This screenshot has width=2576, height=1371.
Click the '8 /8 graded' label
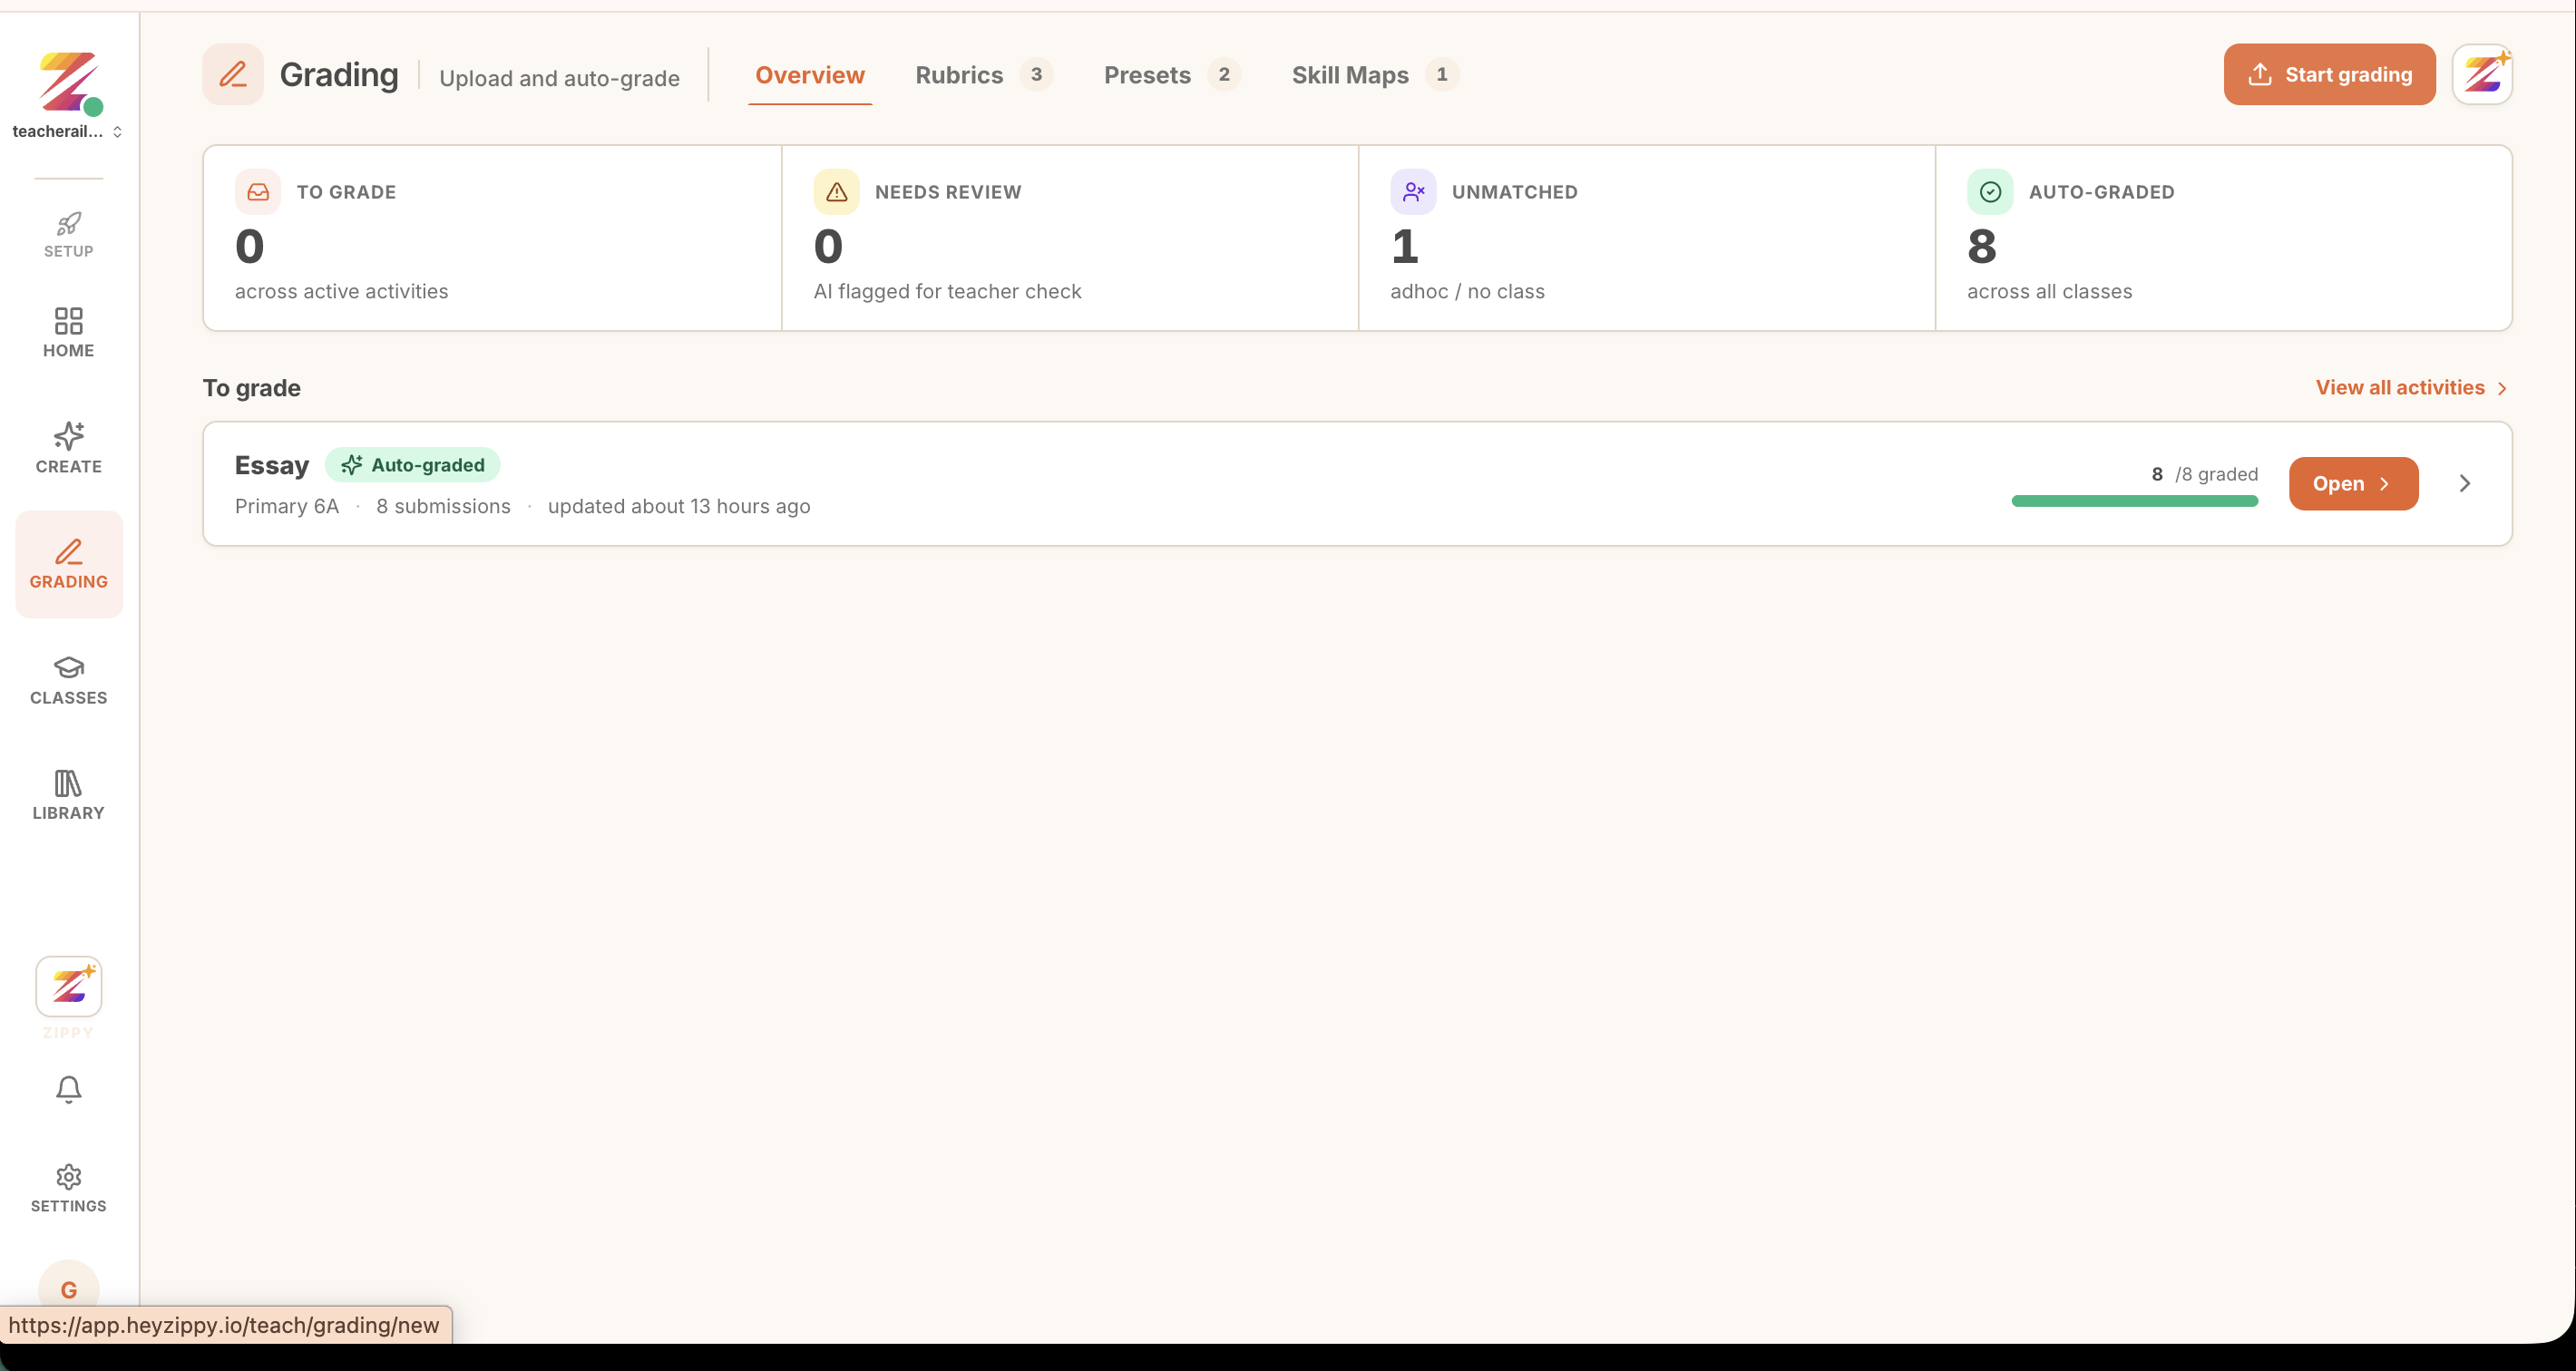[x=2204, y=474]
